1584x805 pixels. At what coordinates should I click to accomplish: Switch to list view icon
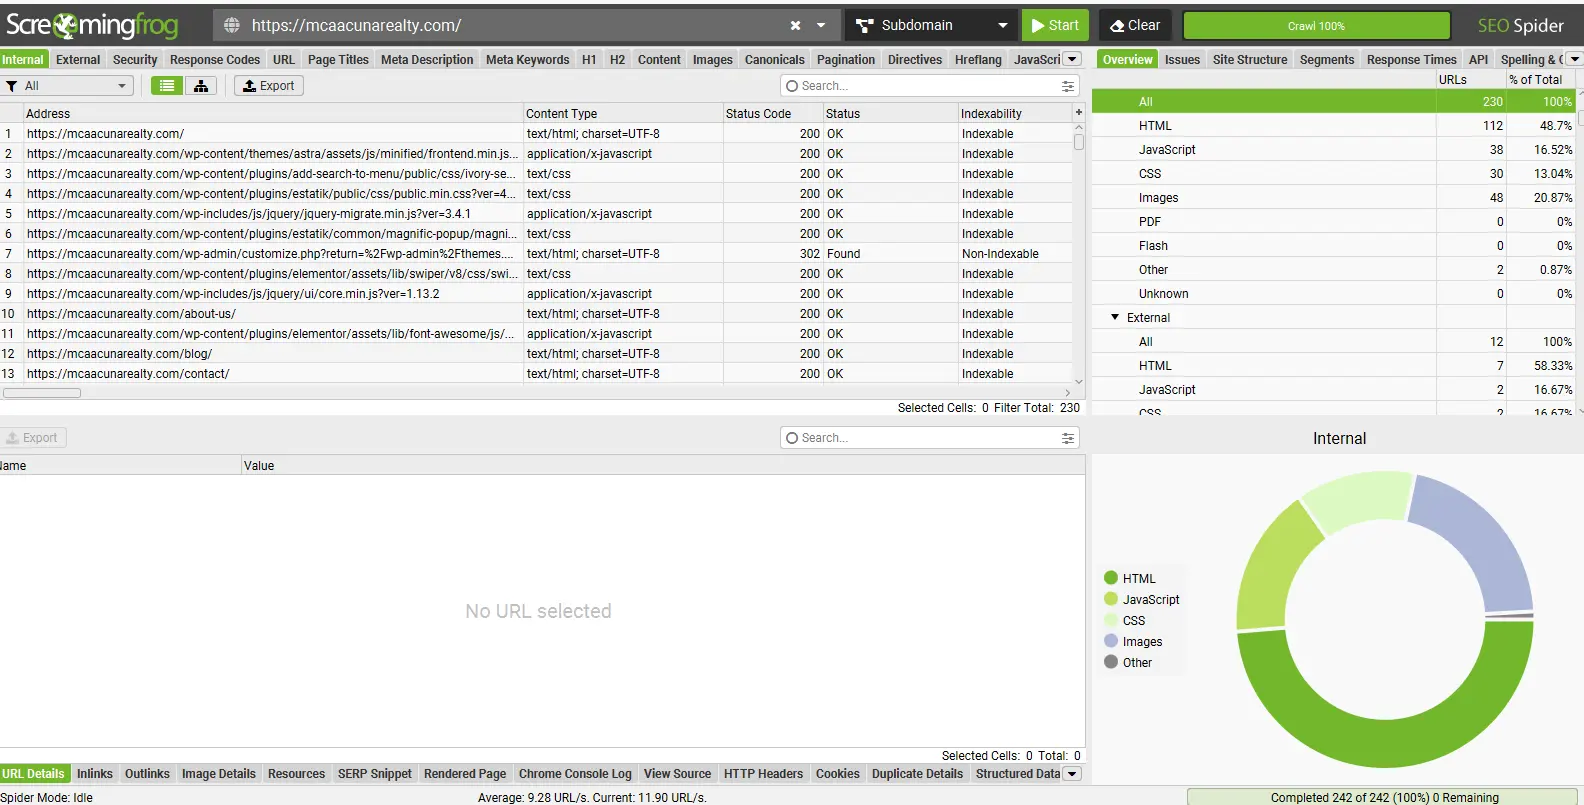point(167,86)
